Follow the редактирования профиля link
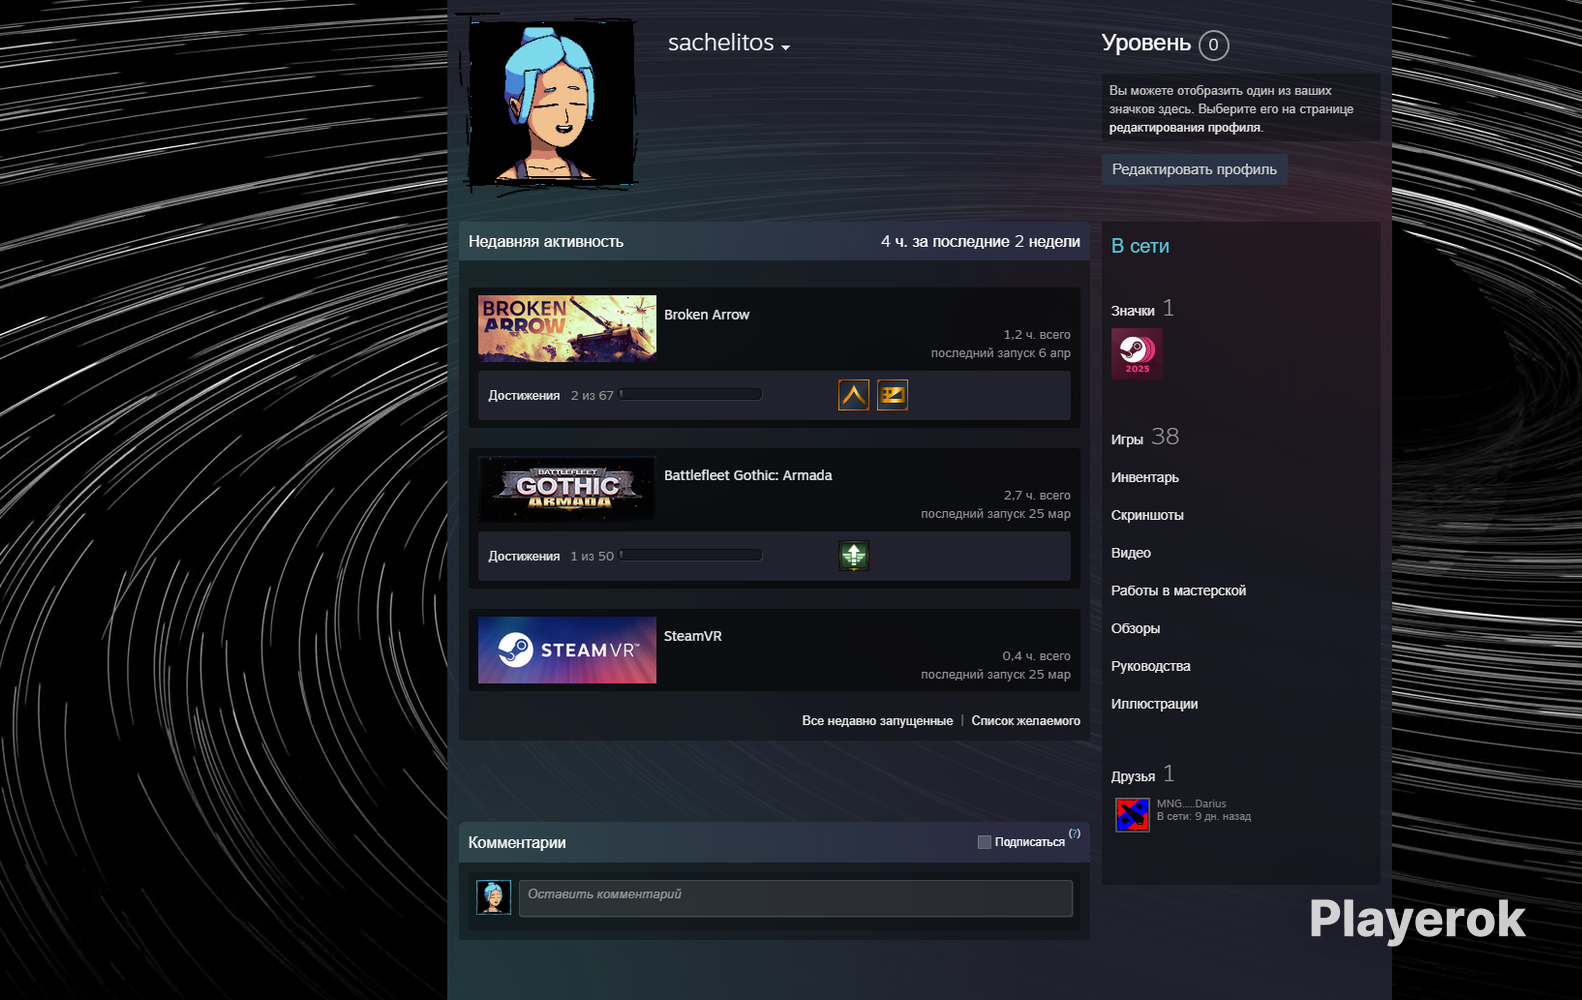Screen dimensions: 1582x1000 click(x=1185, y=127)
